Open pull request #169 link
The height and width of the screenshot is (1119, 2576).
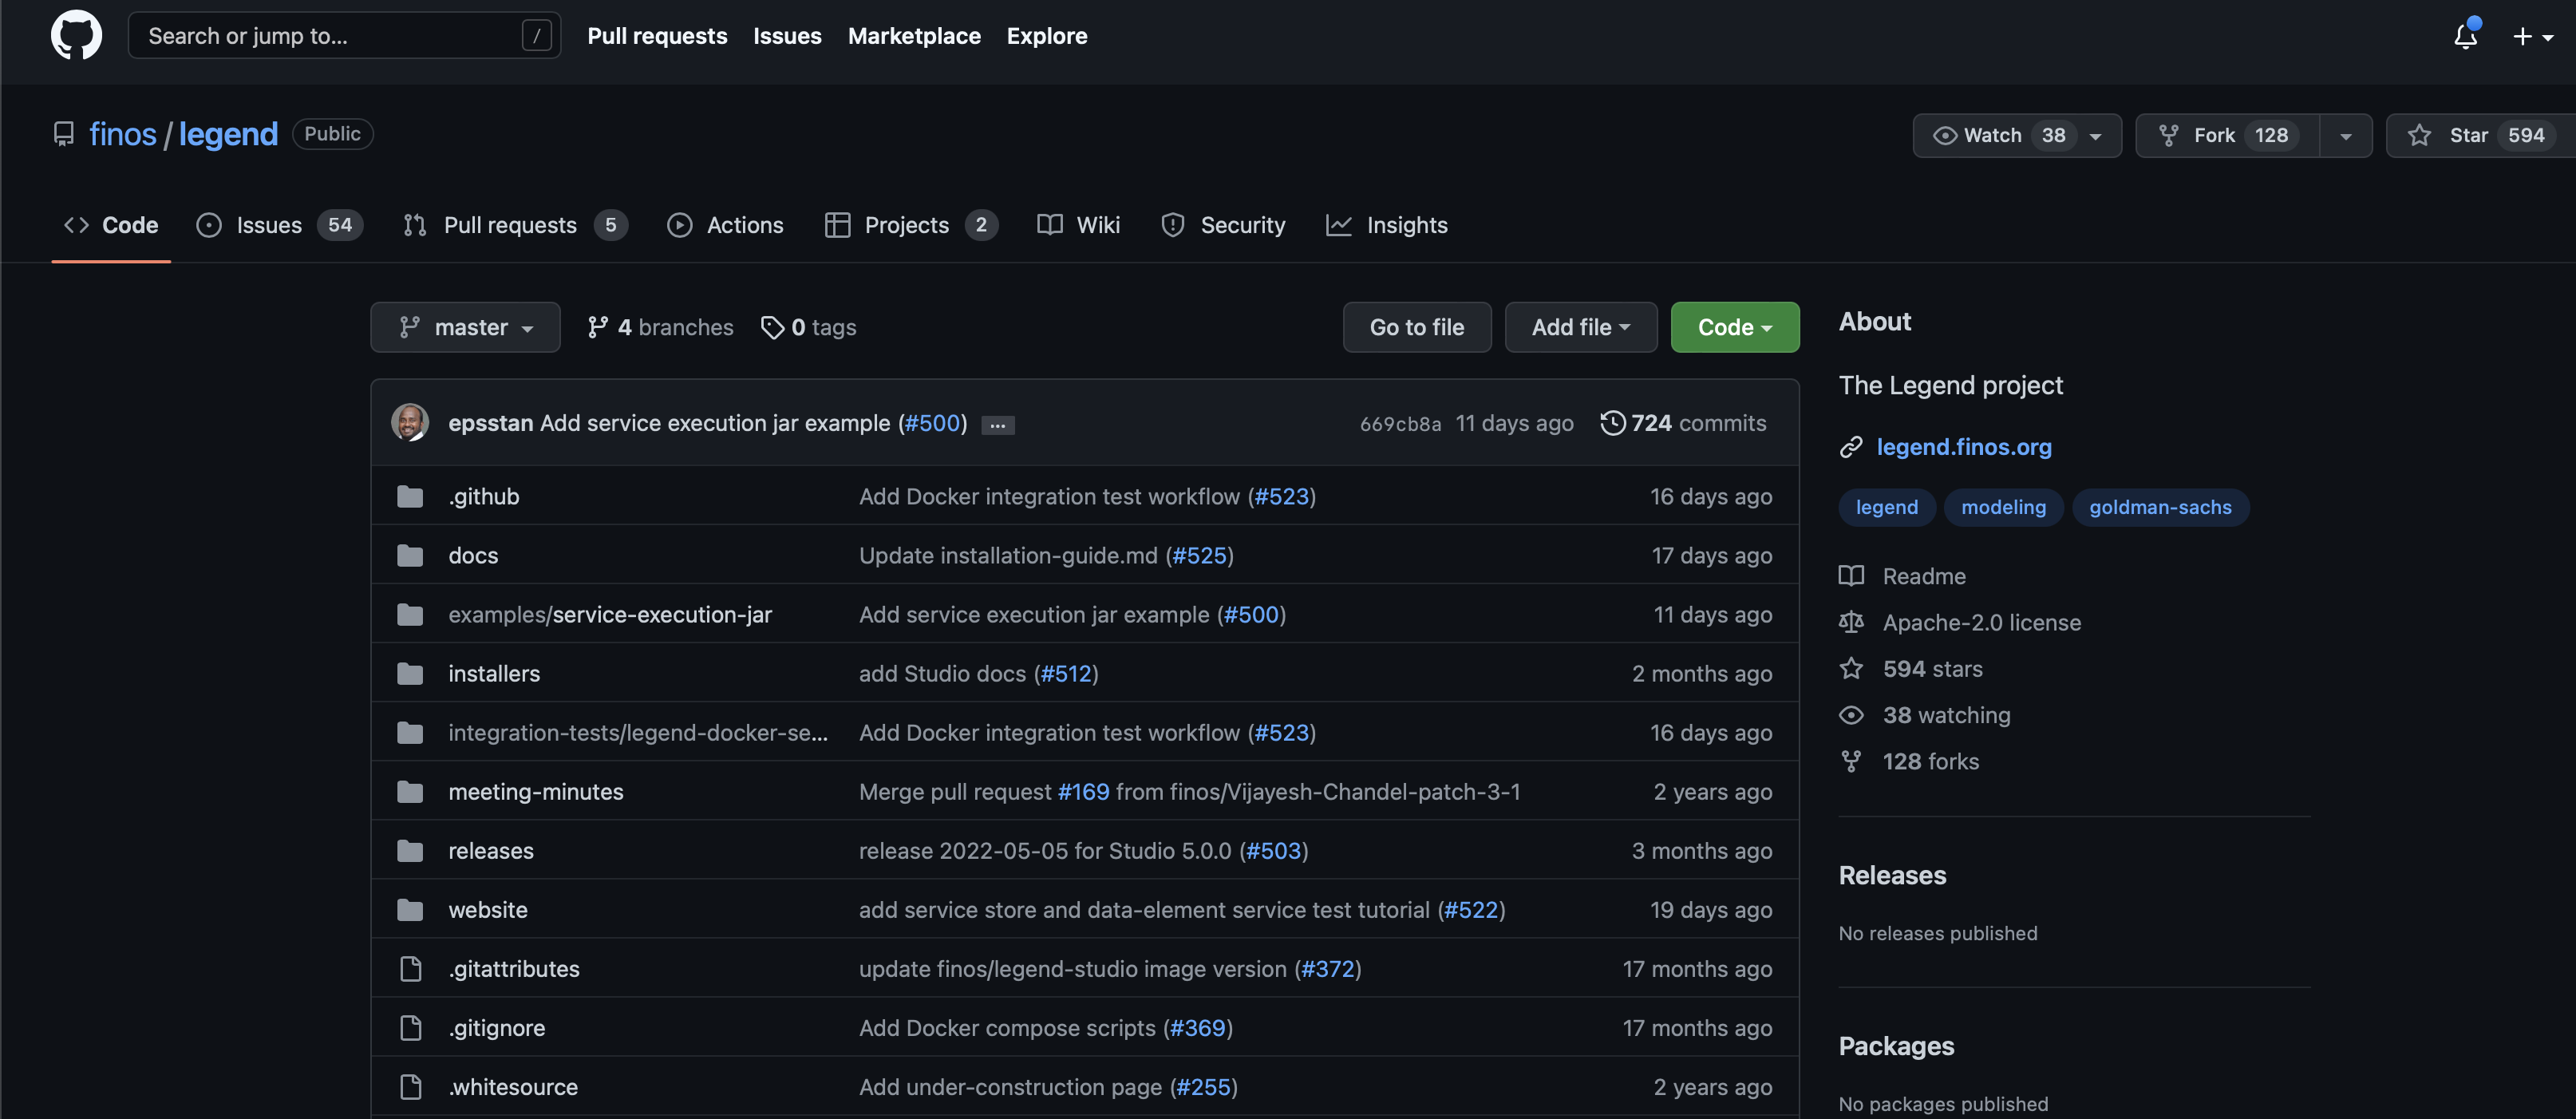[x=1083, y=791]
